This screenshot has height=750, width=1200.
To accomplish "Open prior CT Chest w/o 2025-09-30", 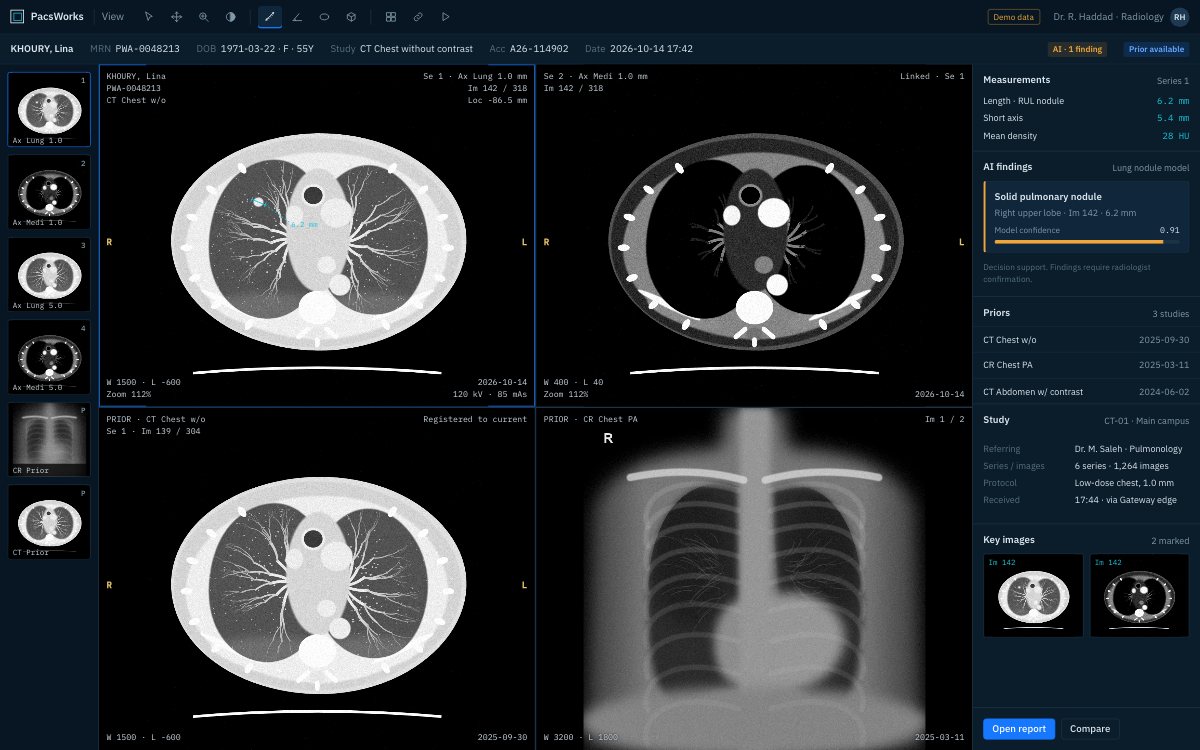I will pyautogui.click(x=1086, y=340).
